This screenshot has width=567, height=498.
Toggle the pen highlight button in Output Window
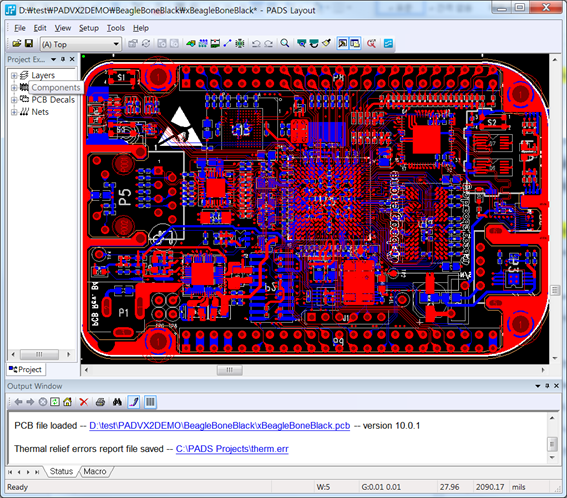click(x=134, y=402)
